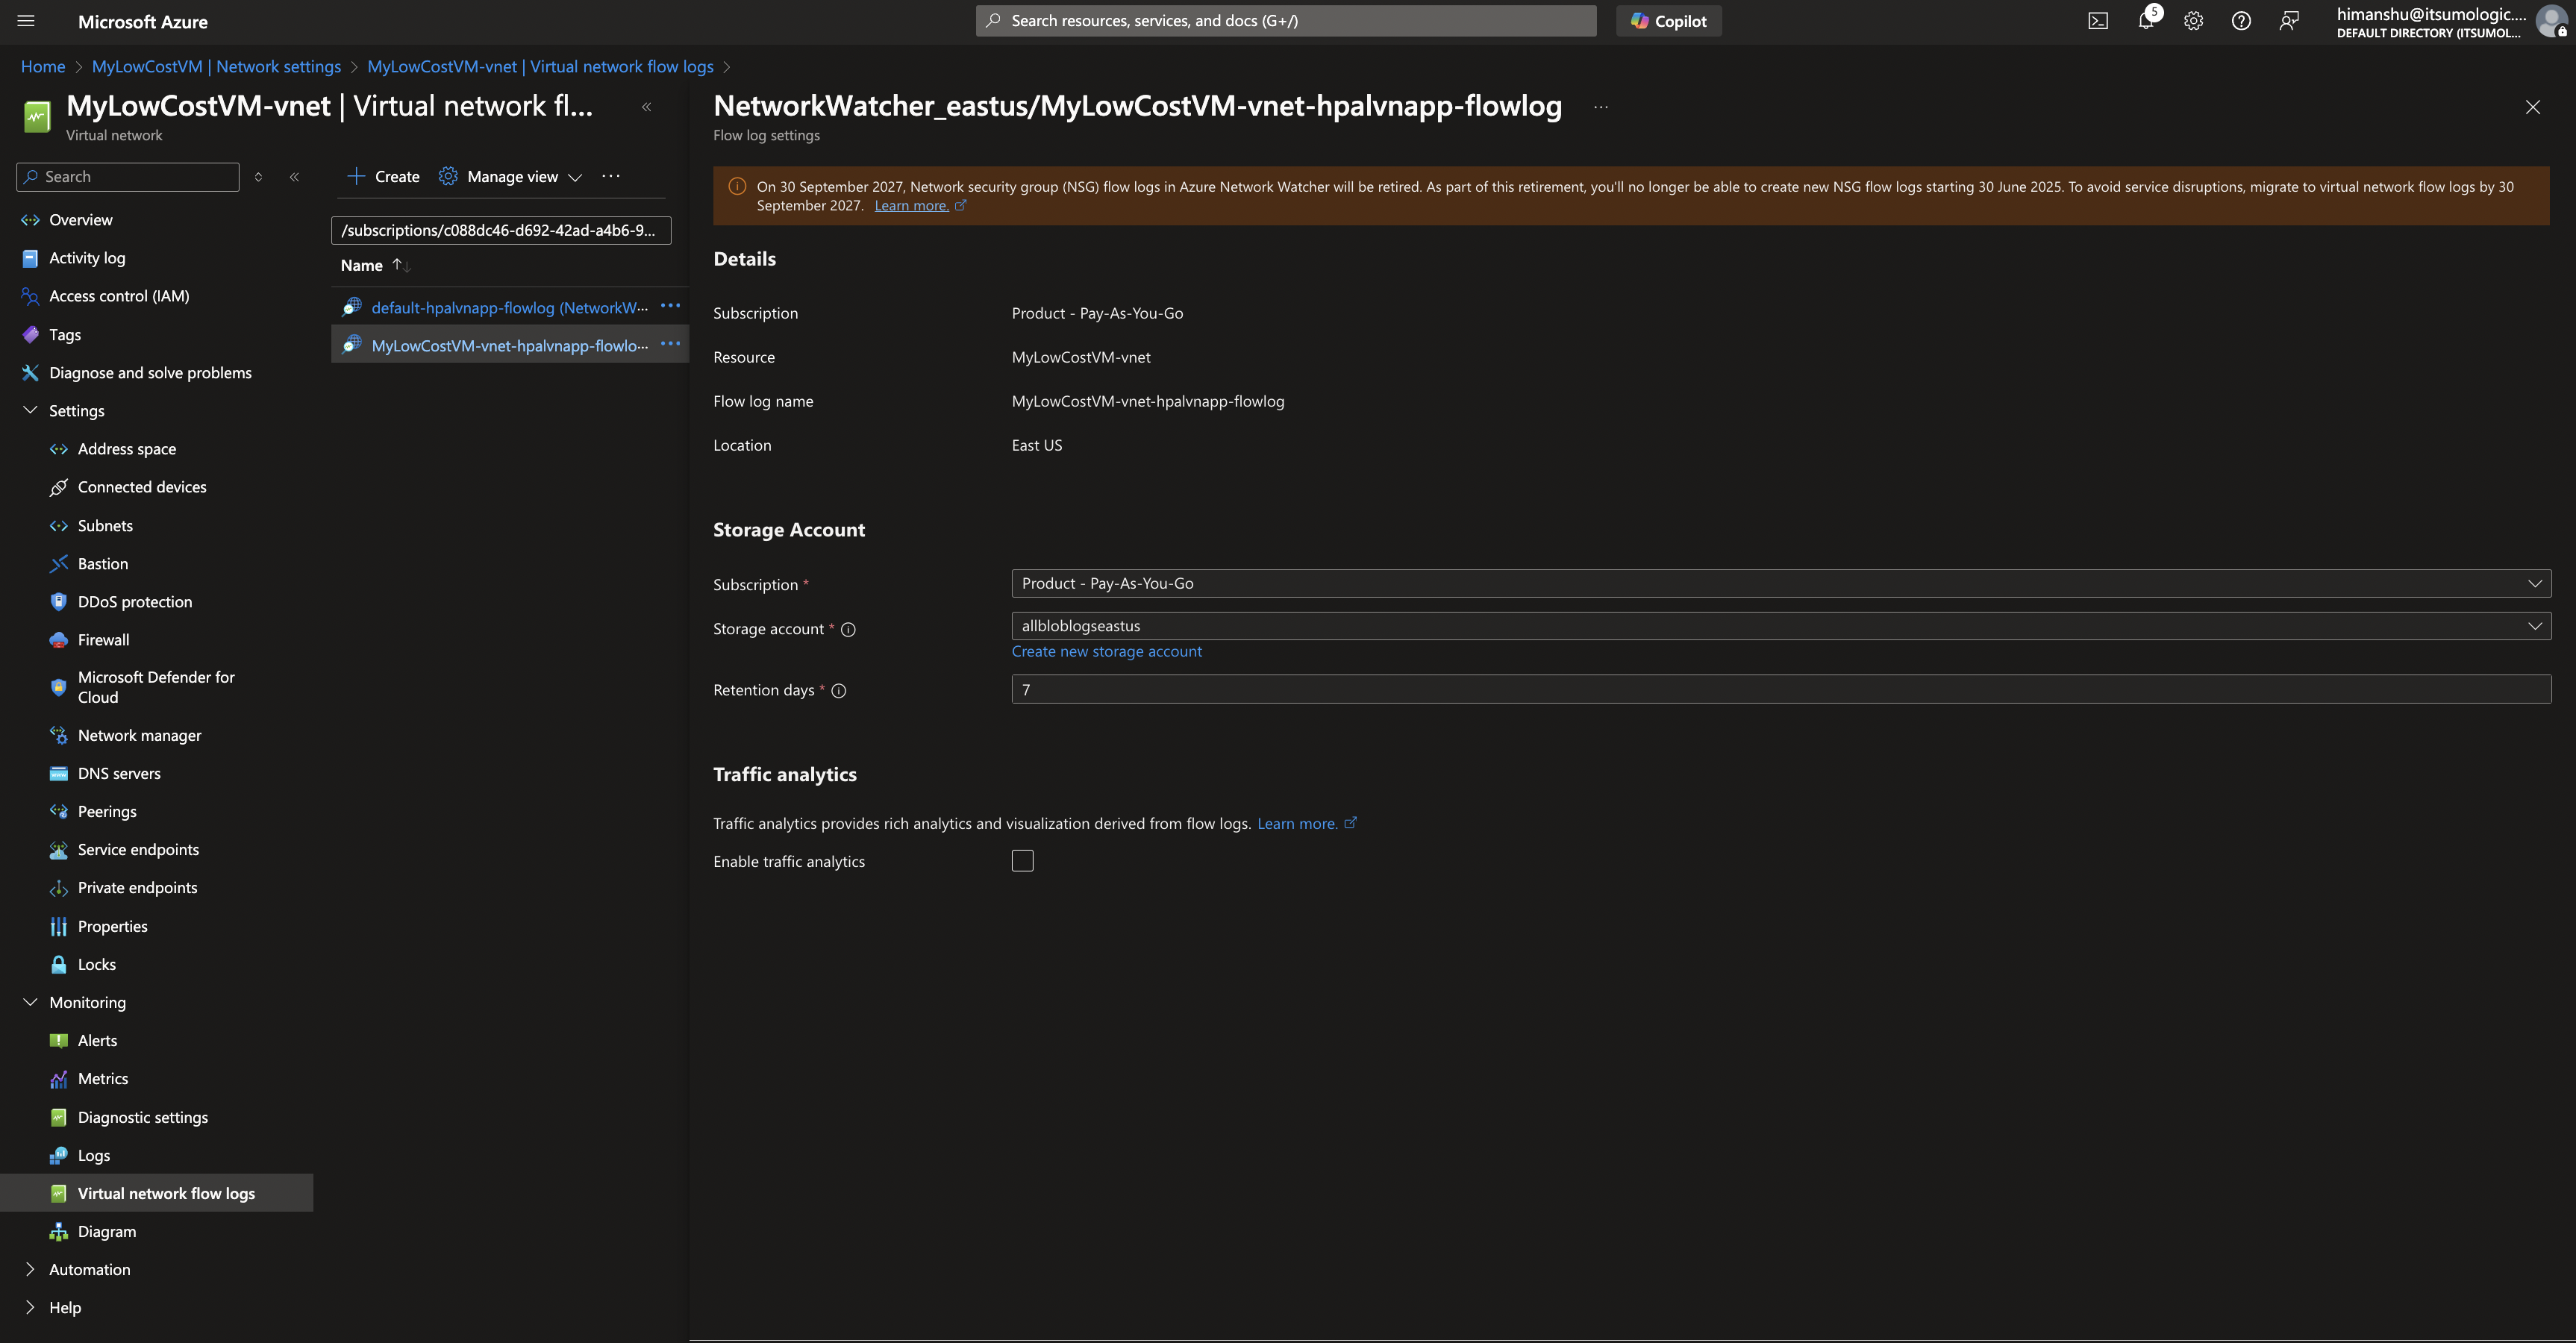Click Create new storage account
This screenshot has height=1343, width=2576.
[1106, 651]
